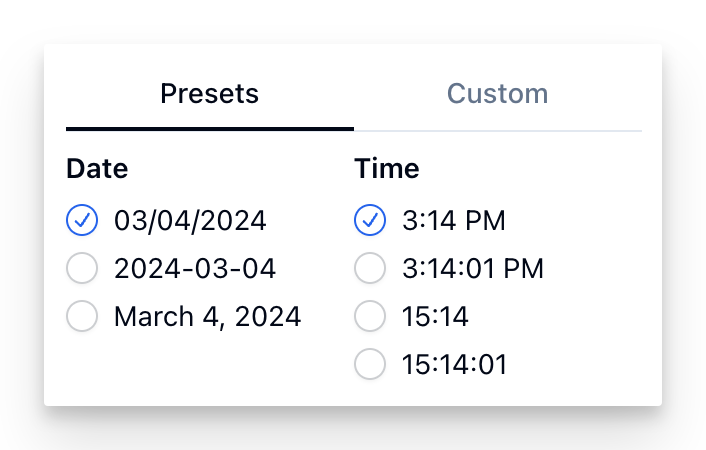This screenshot has height=450, width=706.
Task: Click the March 4, 2024 label text
Action: (x=207, y=317)
